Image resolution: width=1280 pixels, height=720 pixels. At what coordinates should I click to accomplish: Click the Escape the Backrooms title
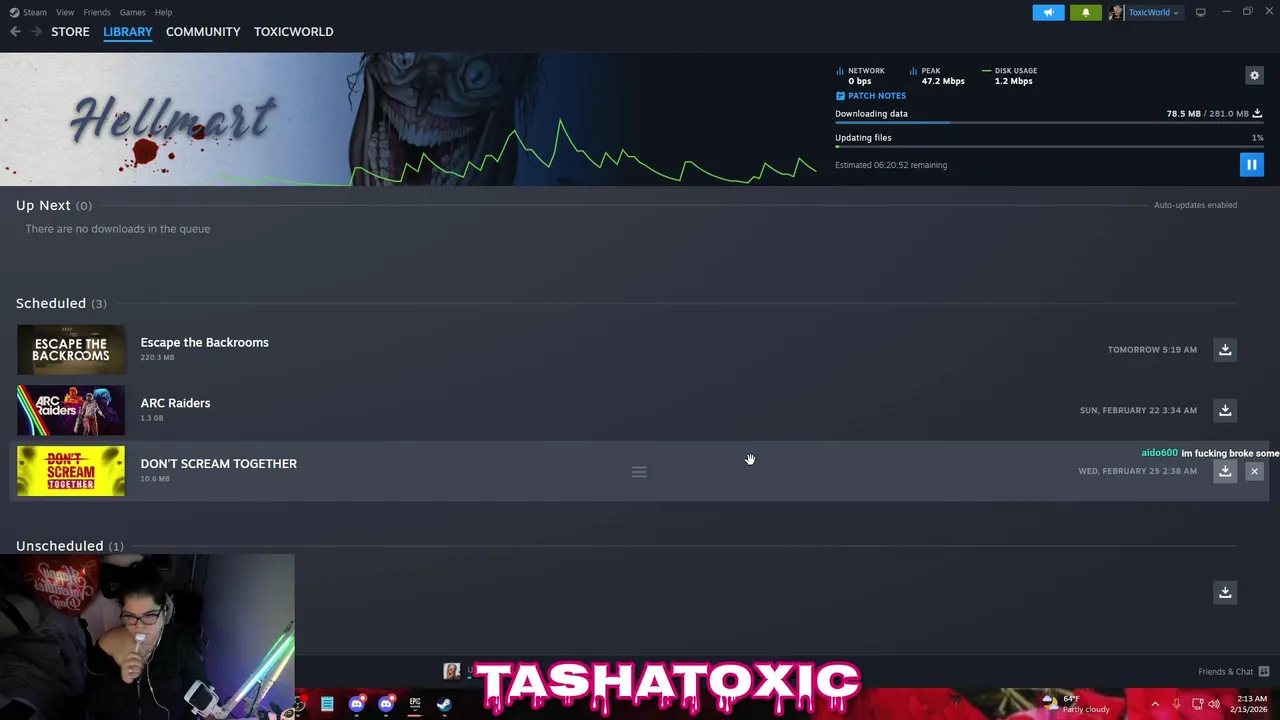tap(204, 342)
